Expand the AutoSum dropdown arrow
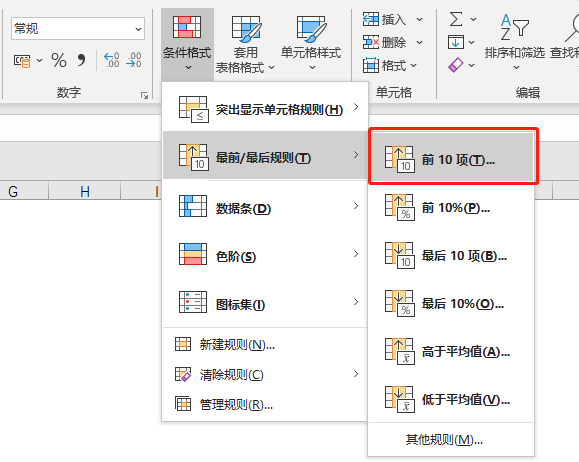The image size is (579, 462). pos(473,19)
